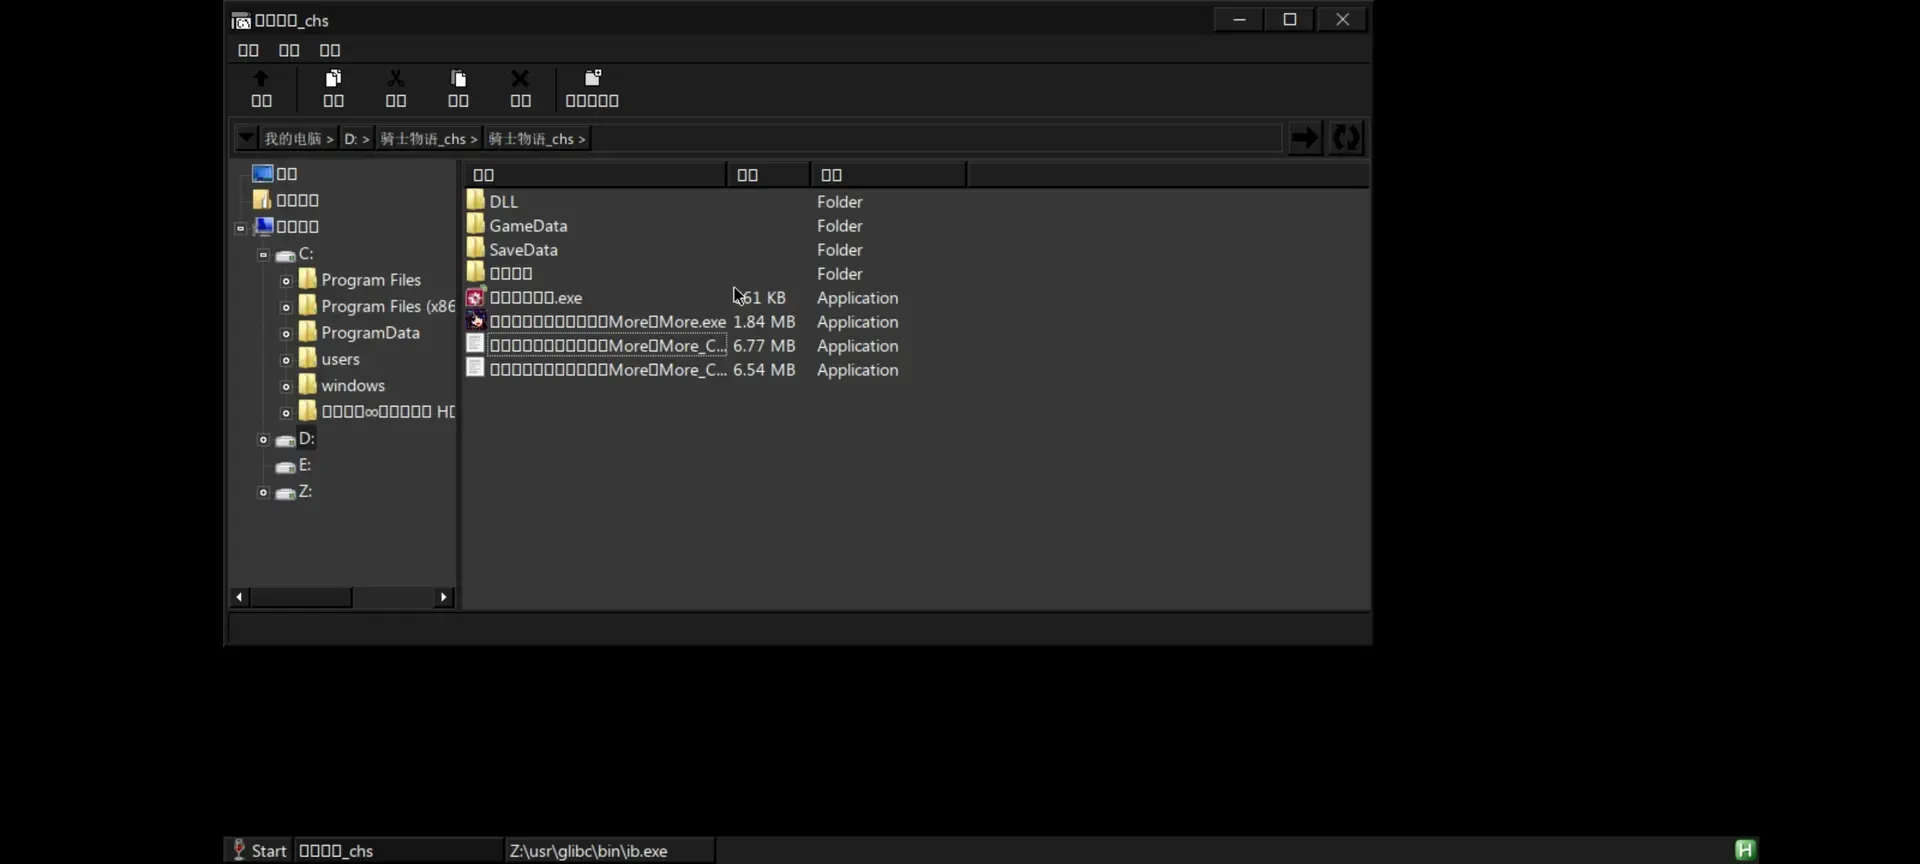Select the Z: drive icon in tree
1920x864 pixels.
tap(285, 493)
